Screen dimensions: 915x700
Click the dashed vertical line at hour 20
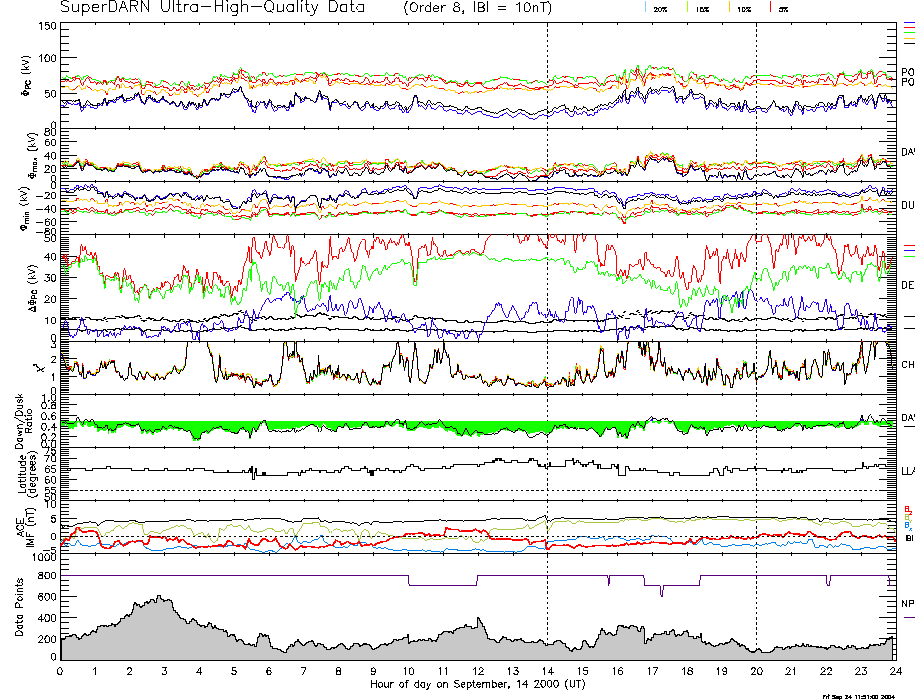coord(756,300)
